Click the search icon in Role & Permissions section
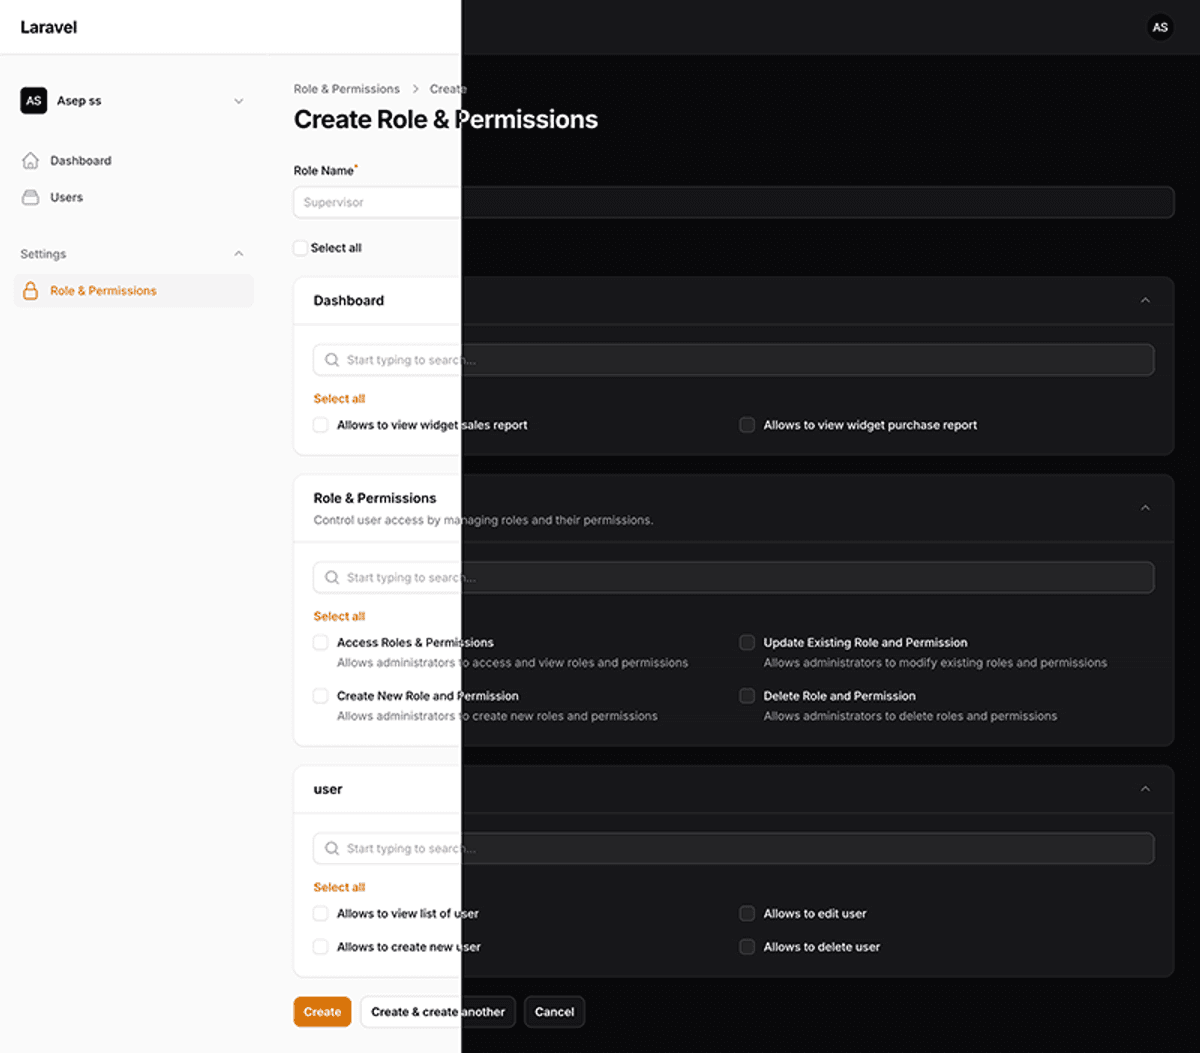Viewport: 1200px width, 1053px height. coord(332,578)
